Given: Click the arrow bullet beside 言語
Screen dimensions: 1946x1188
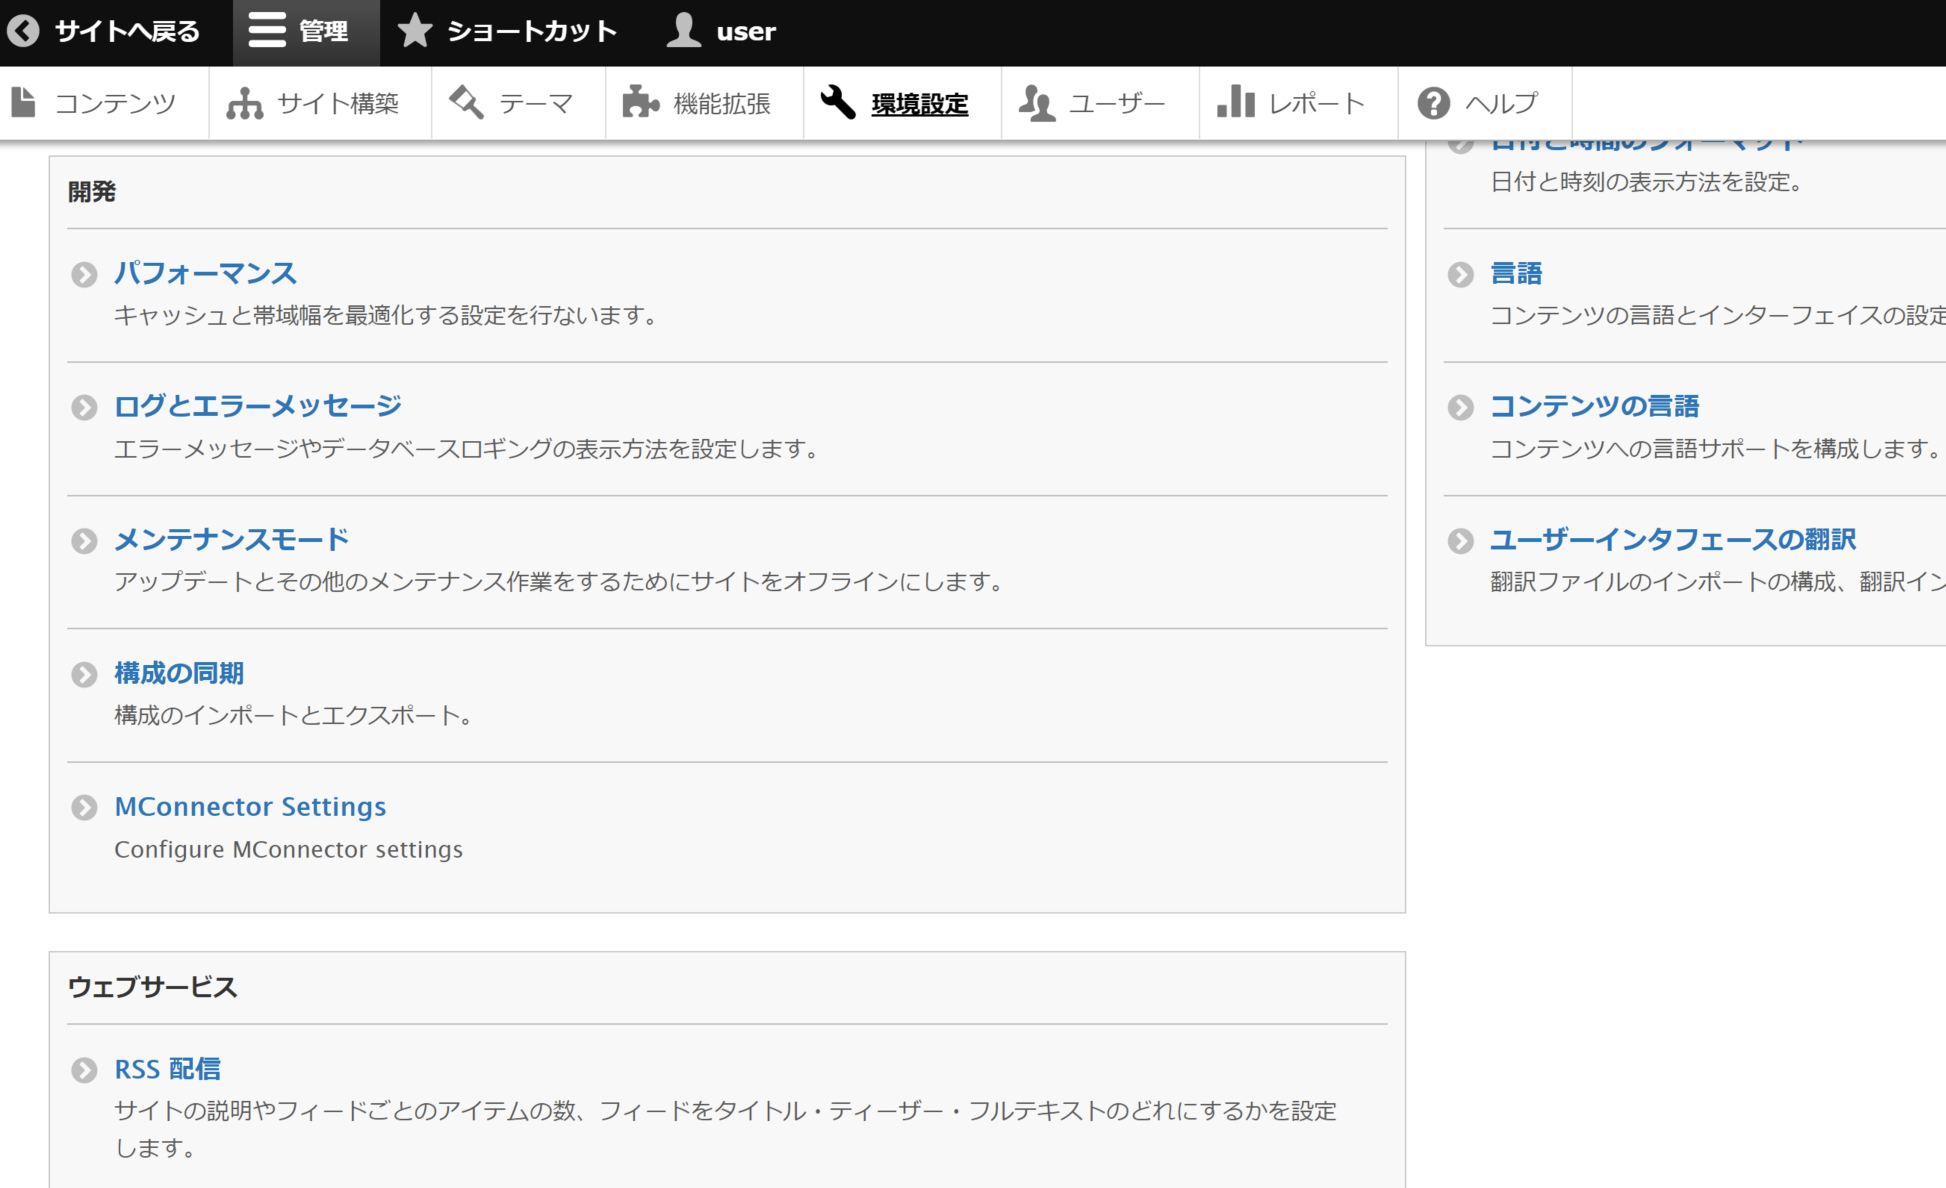Looking at the screenshot, I should [x=1461, y=274].
